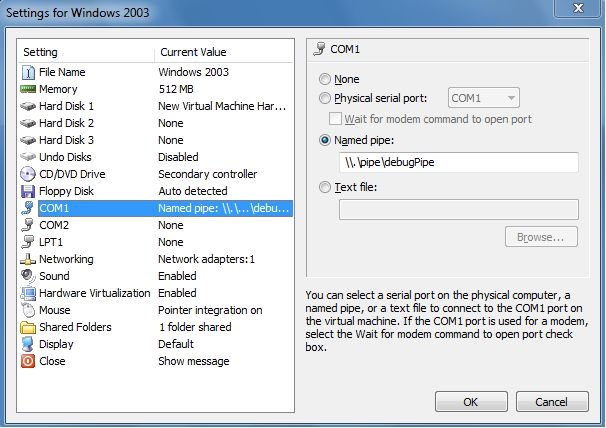Screen dimensions: 606x428
Task: Click the Shared Folders folder icon
Action: [28, 327]
